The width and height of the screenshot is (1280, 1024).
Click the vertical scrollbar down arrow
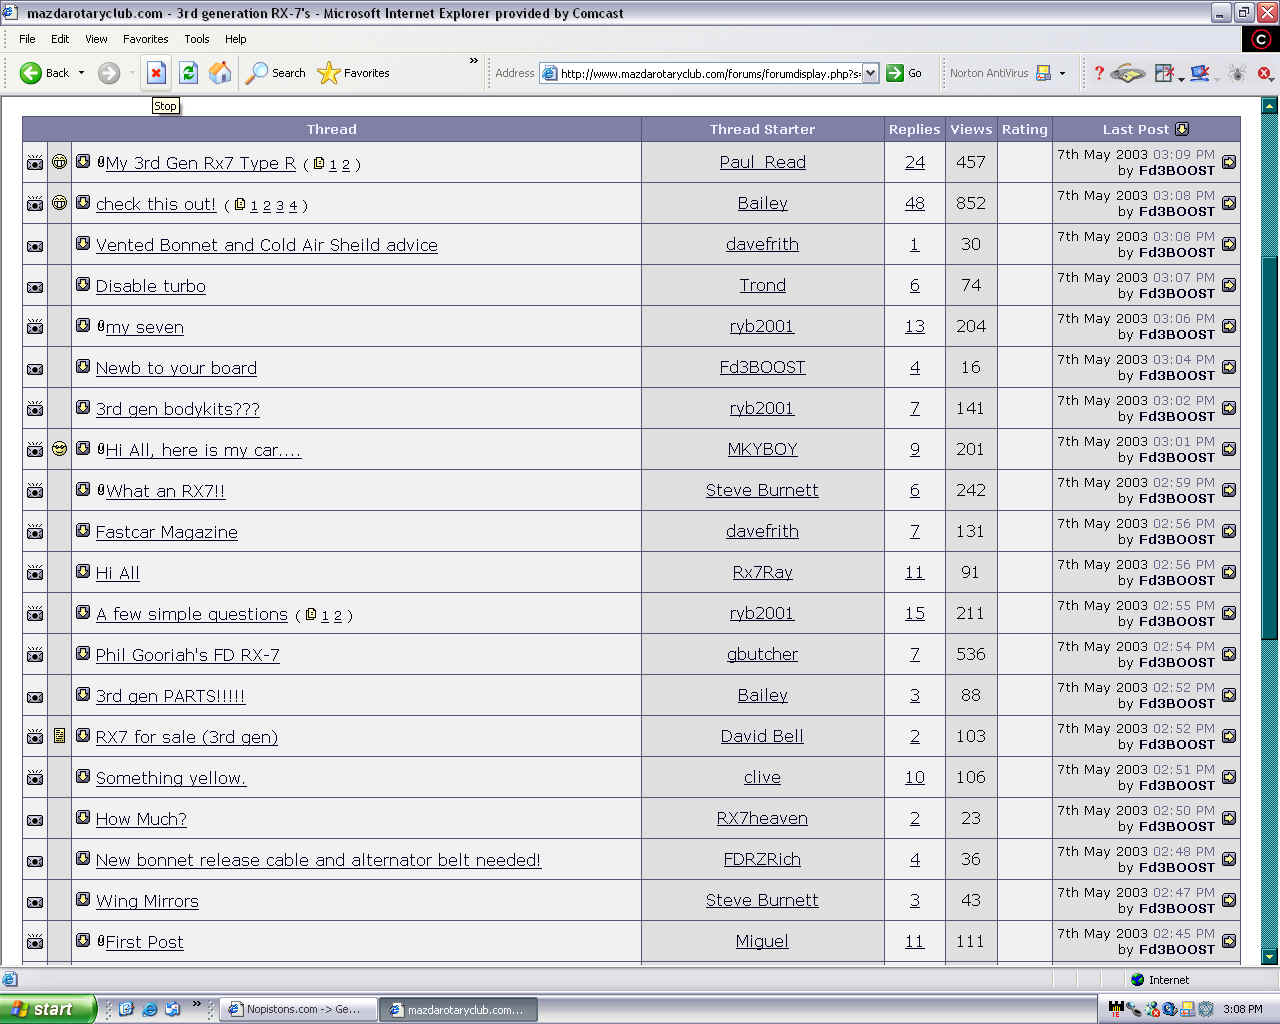[1270, 956]
